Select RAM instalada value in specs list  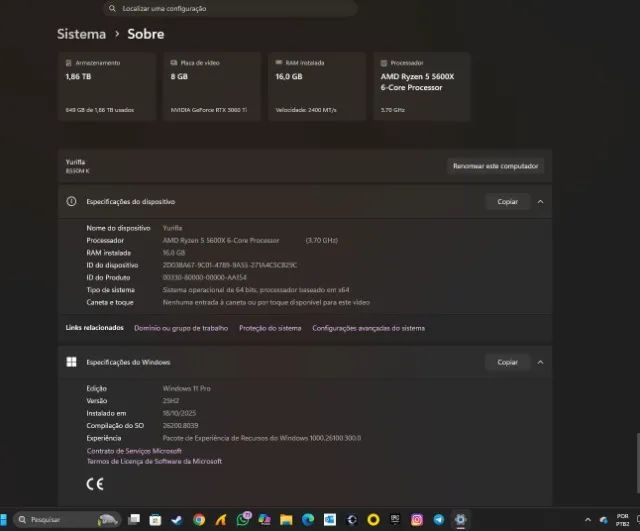[x=173, y=253]
